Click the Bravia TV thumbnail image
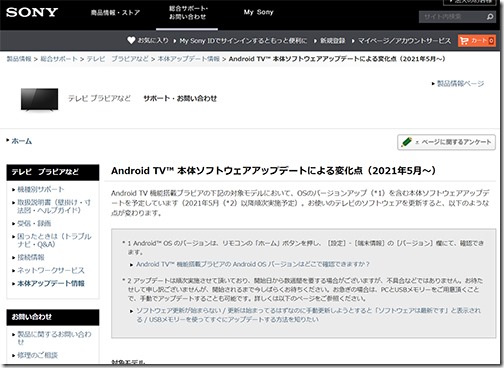The width and height of the screenshot is (504, 368). point(39,99)
